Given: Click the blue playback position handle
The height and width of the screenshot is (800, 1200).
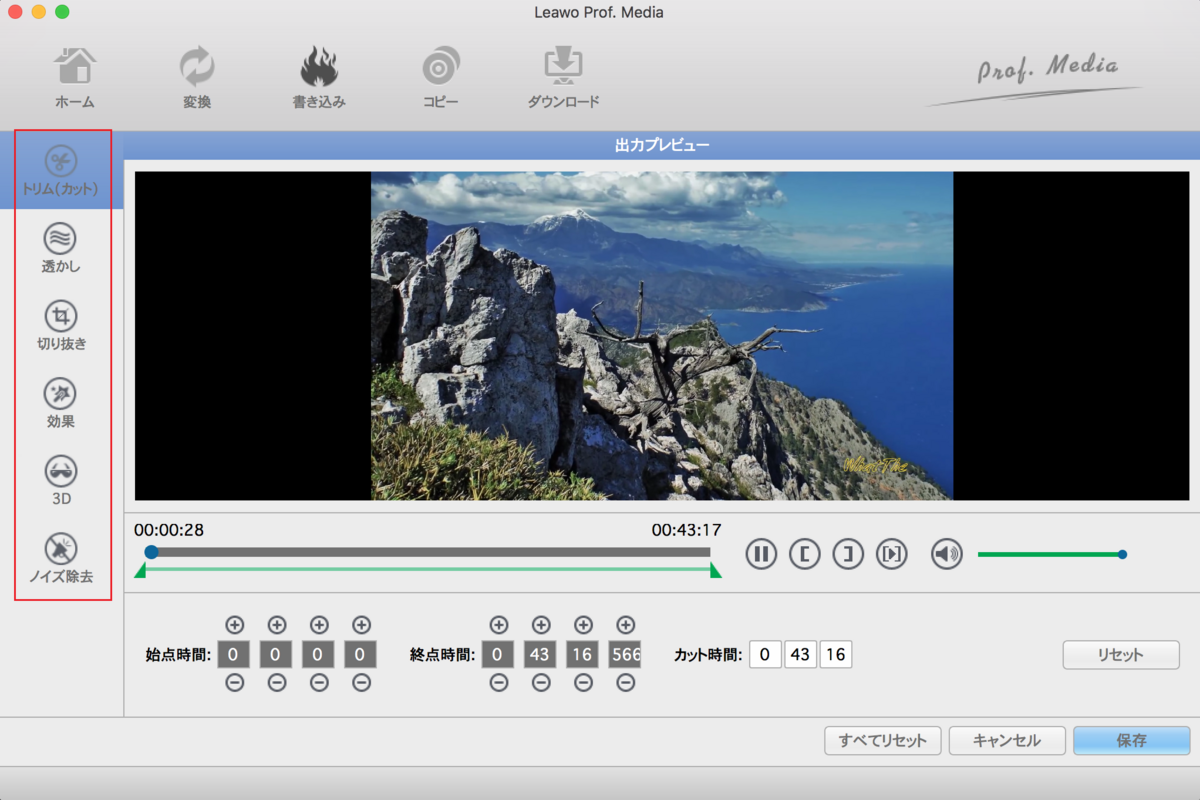Looking at the screenshot, I should [x=151, y=552].
